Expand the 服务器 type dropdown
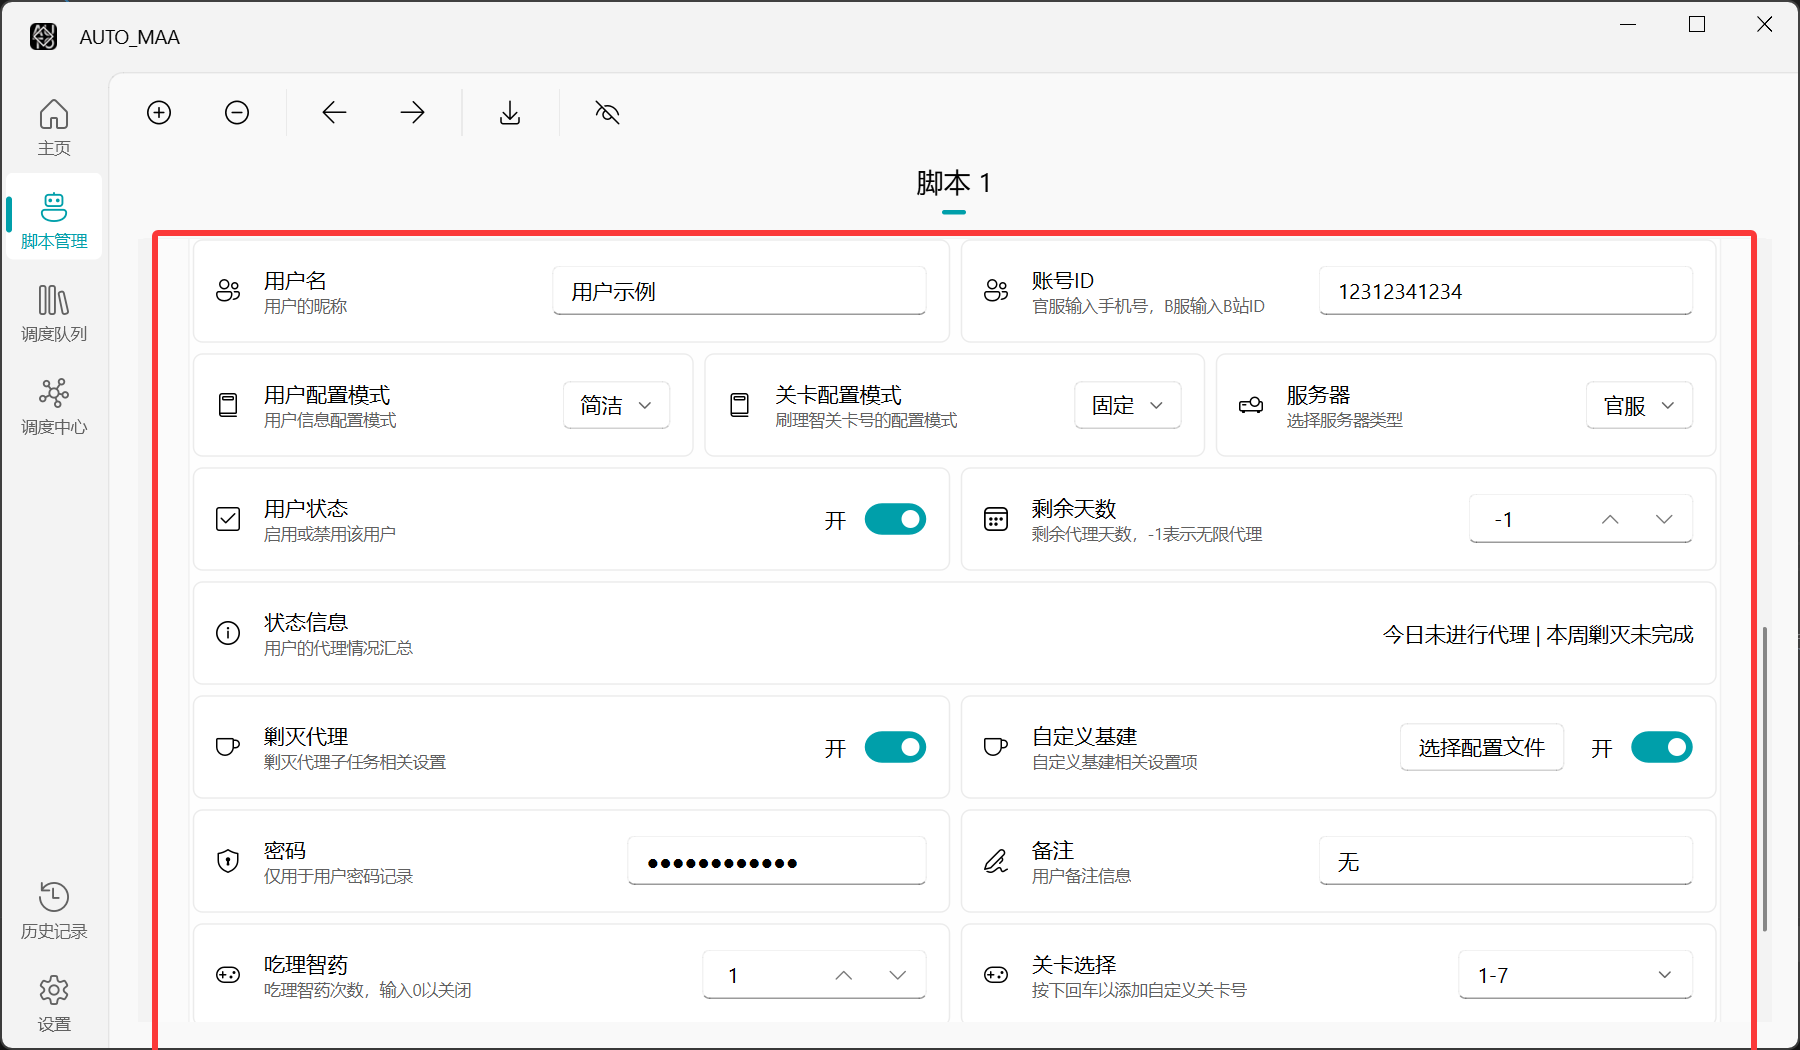This screenshot has height=1050, width=1800. 1638,405
